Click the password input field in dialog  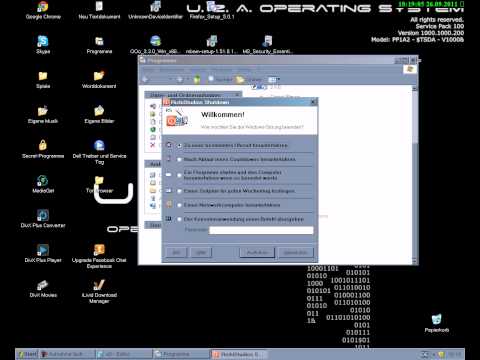[261, 230]
